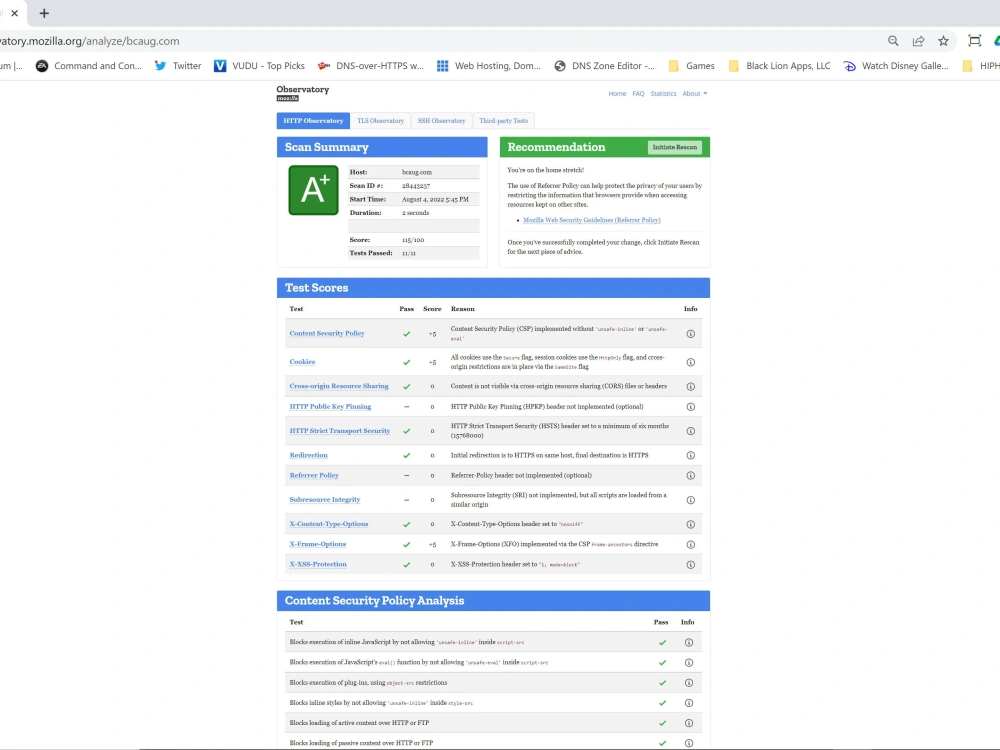Open Statistics in Observatory nav
The height and width of the screenshot is (750, 1000).
pos(663,94)
